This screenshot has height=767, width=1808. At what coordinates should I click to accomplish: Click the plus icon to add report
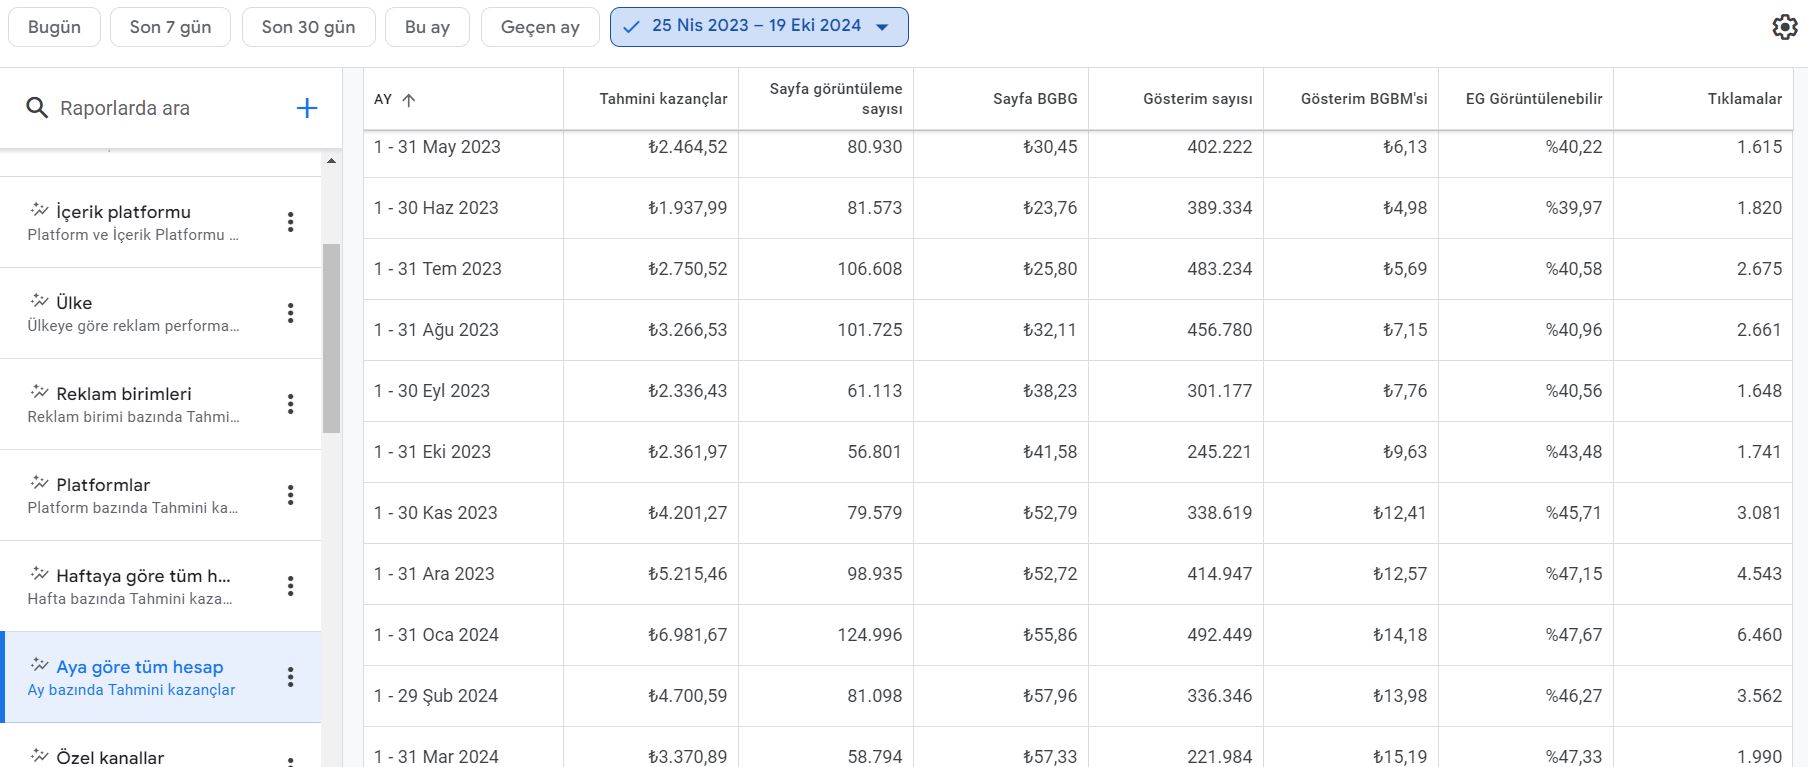click(307, 108)
